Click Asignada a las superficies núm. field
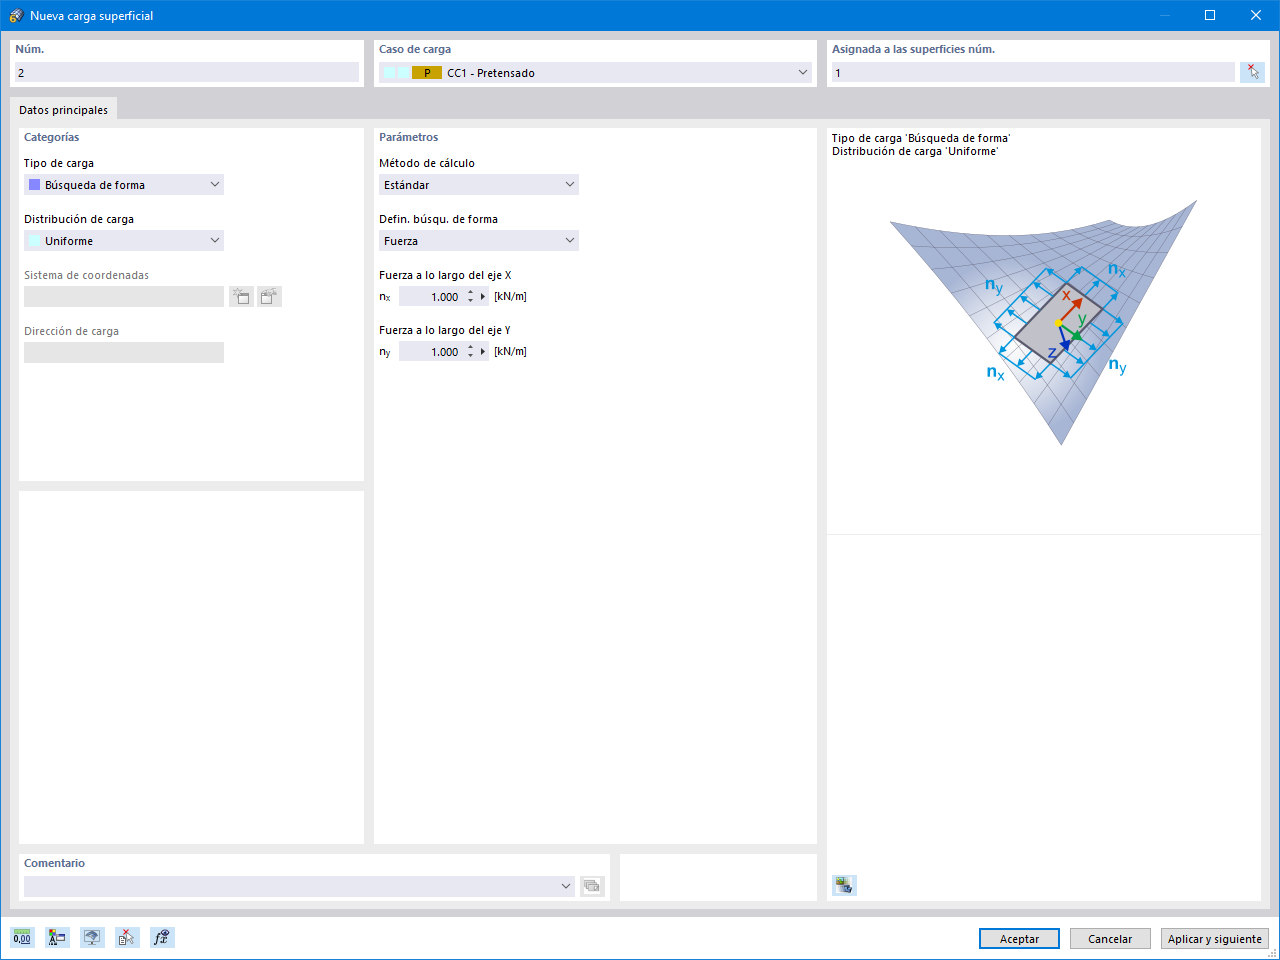 coord(1033,72)
